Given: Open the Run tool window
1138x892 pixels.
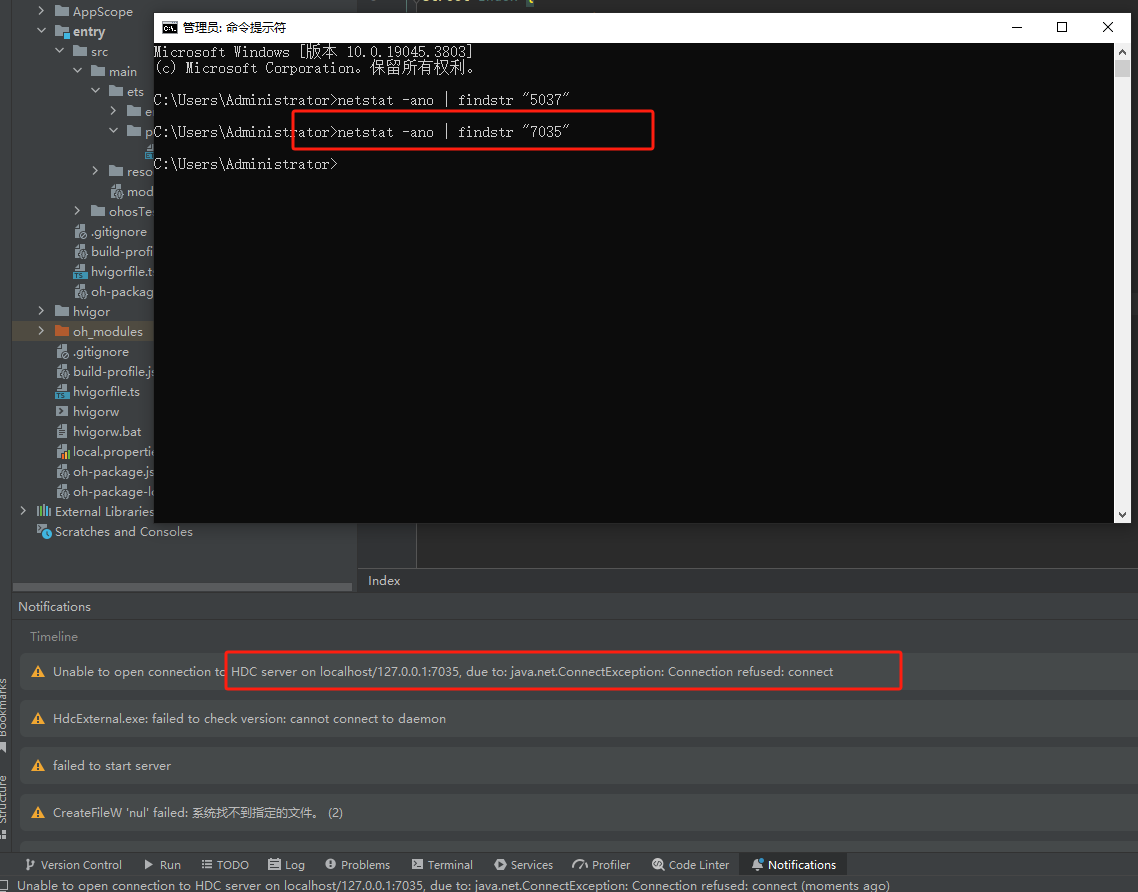Looking at the screenshot, I should pos(163,864).
